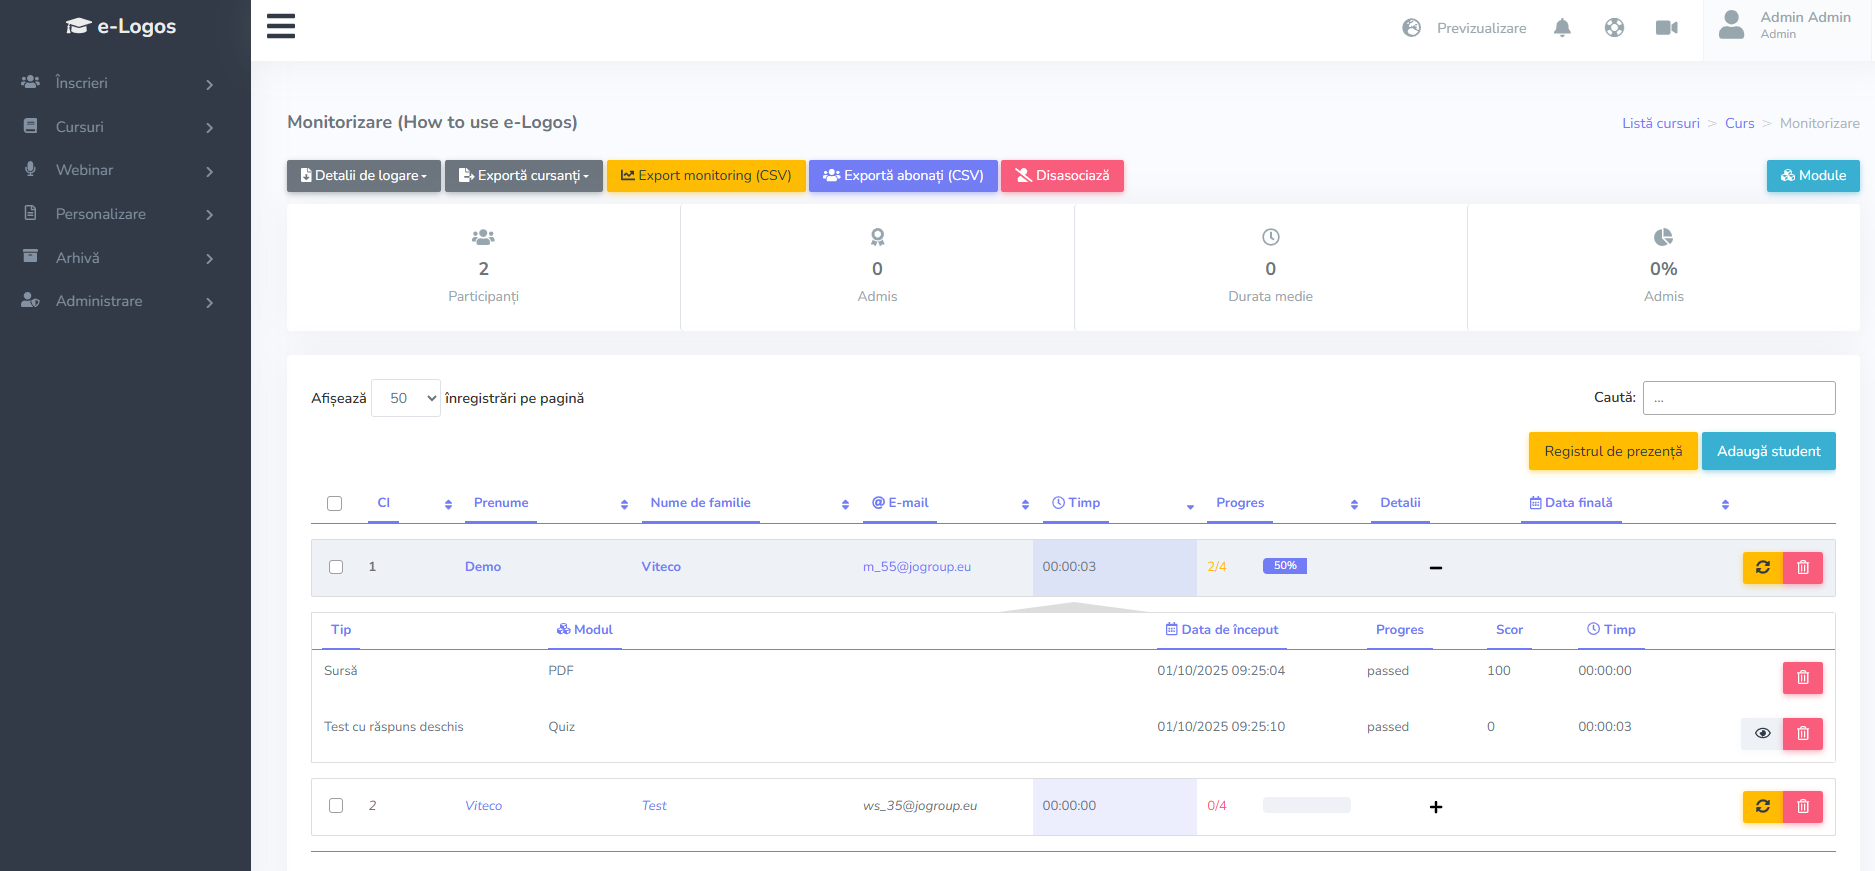1875x871 pixels.
Task: Click the video camera icon
Action: click(1666, 28)
